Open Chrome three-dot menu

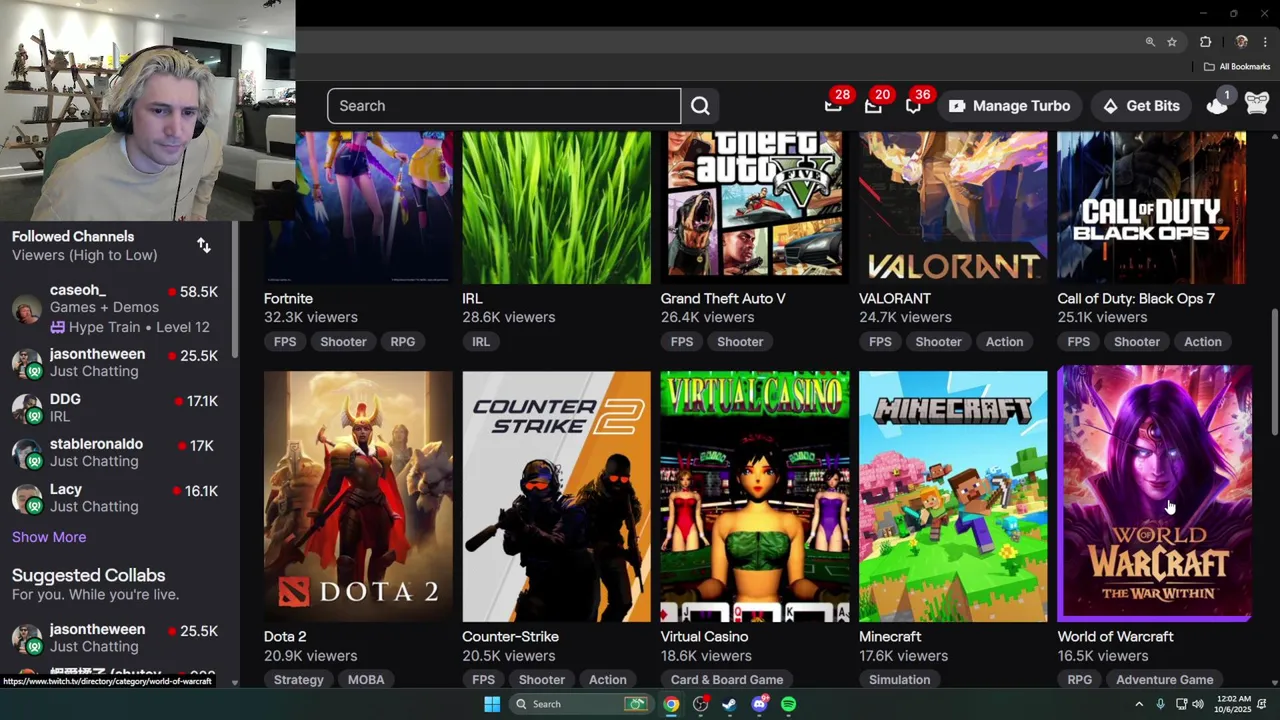pyautogui.click(x=1265, y=42)
